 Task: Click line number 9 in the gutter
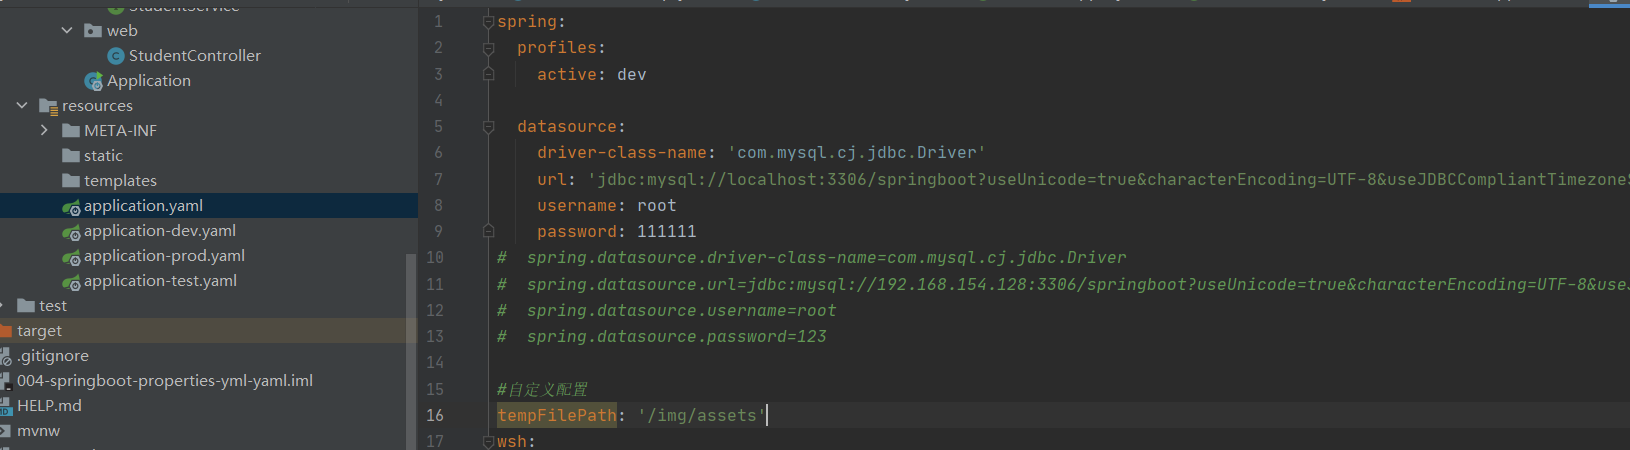(438, 231)
